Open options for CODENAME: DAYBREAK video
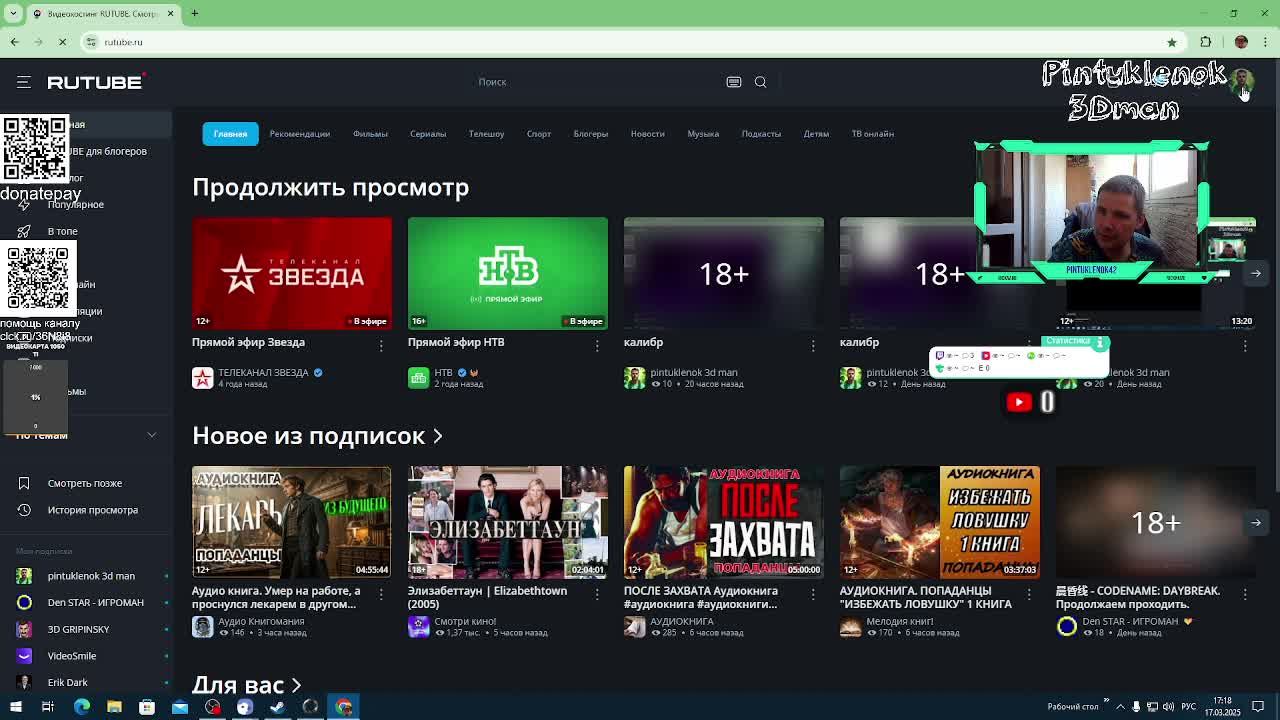 pyautogui.click(x=1245, y=594)
